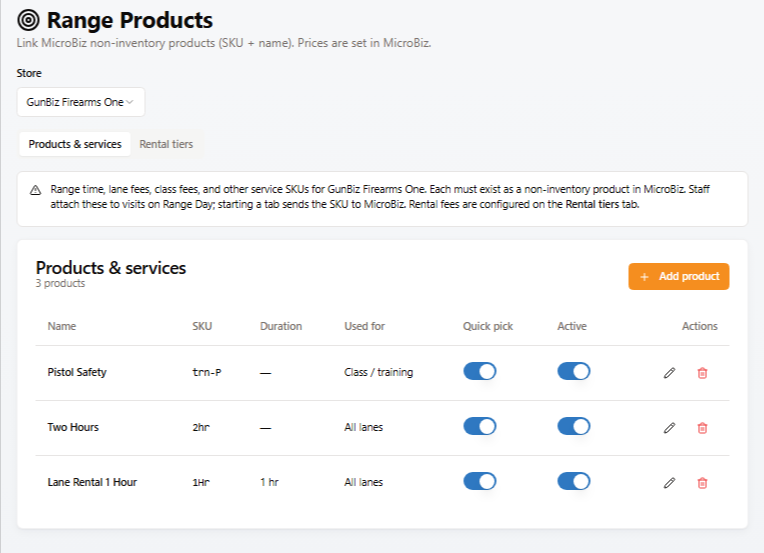
Task: Deactivate the Two Hours product toggle
Action: tap(573, 426)
